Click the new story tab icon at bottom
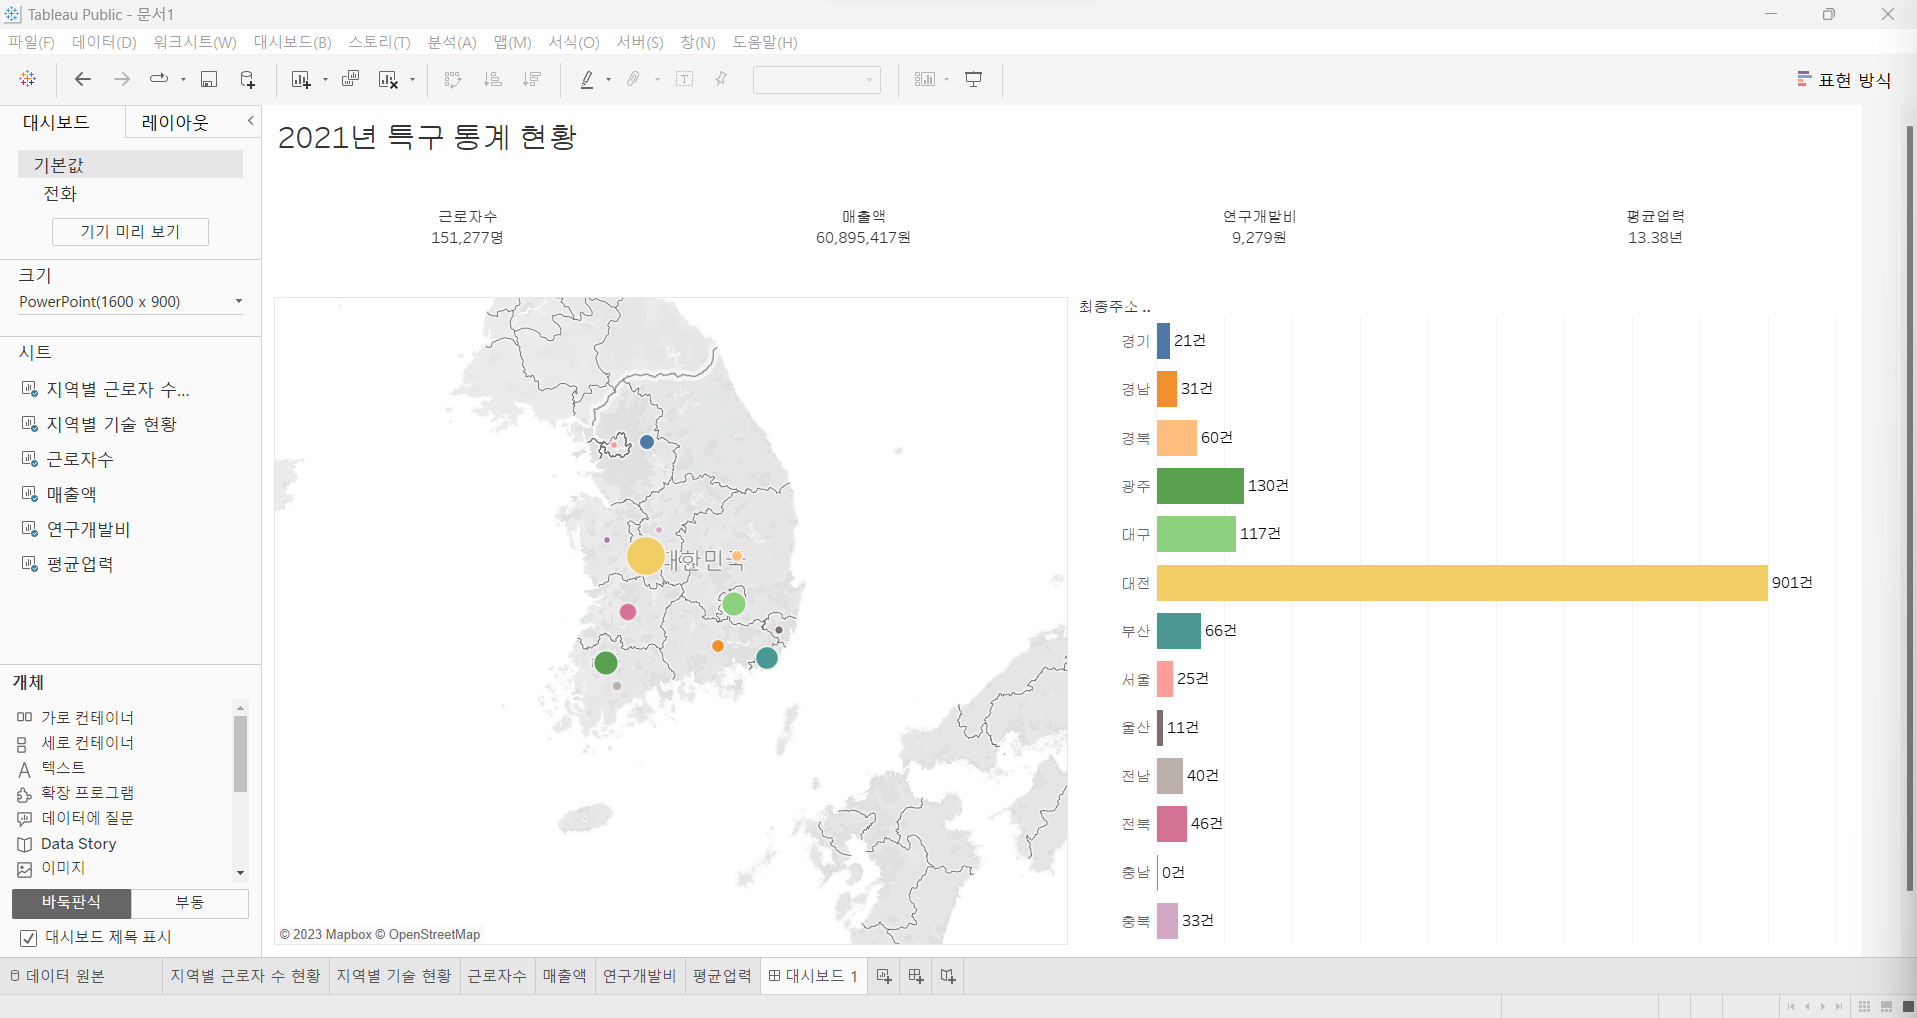Screen dimensions: 1917x1018 (x=948, y=976)
